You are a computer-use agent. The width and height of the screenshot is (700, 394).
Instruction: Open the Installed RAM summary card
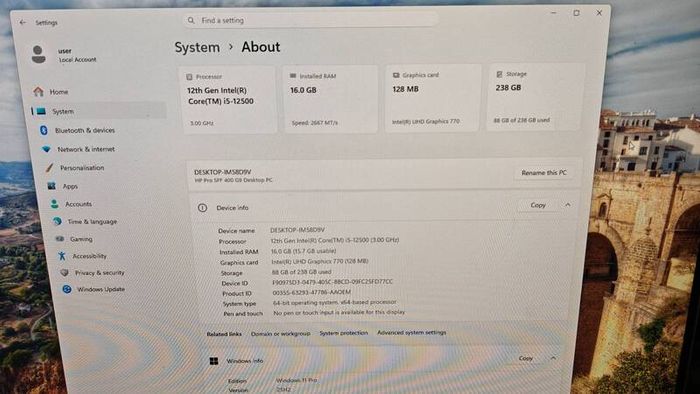pos(330,99)
